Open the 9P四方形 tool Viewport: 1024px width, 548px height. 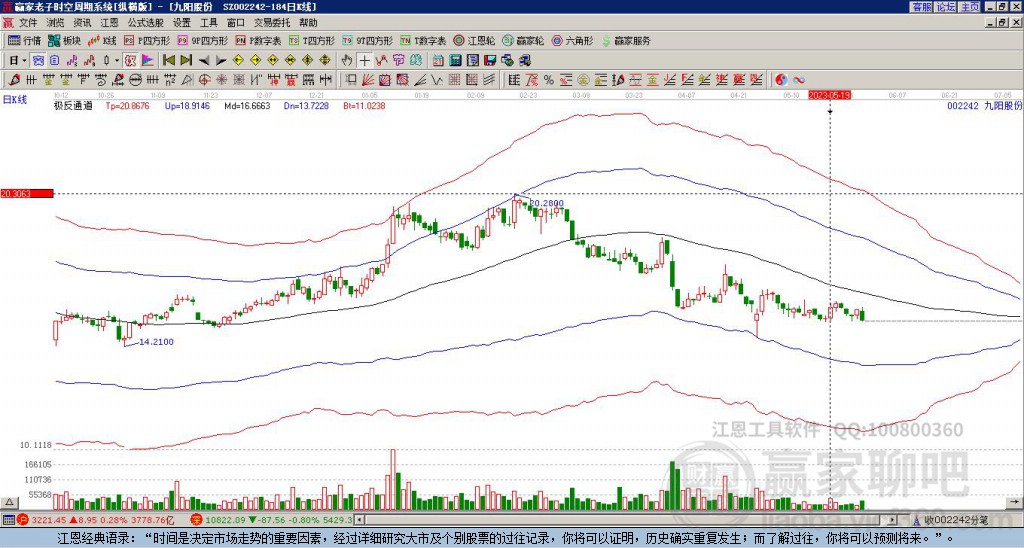(x=203, y=40)
